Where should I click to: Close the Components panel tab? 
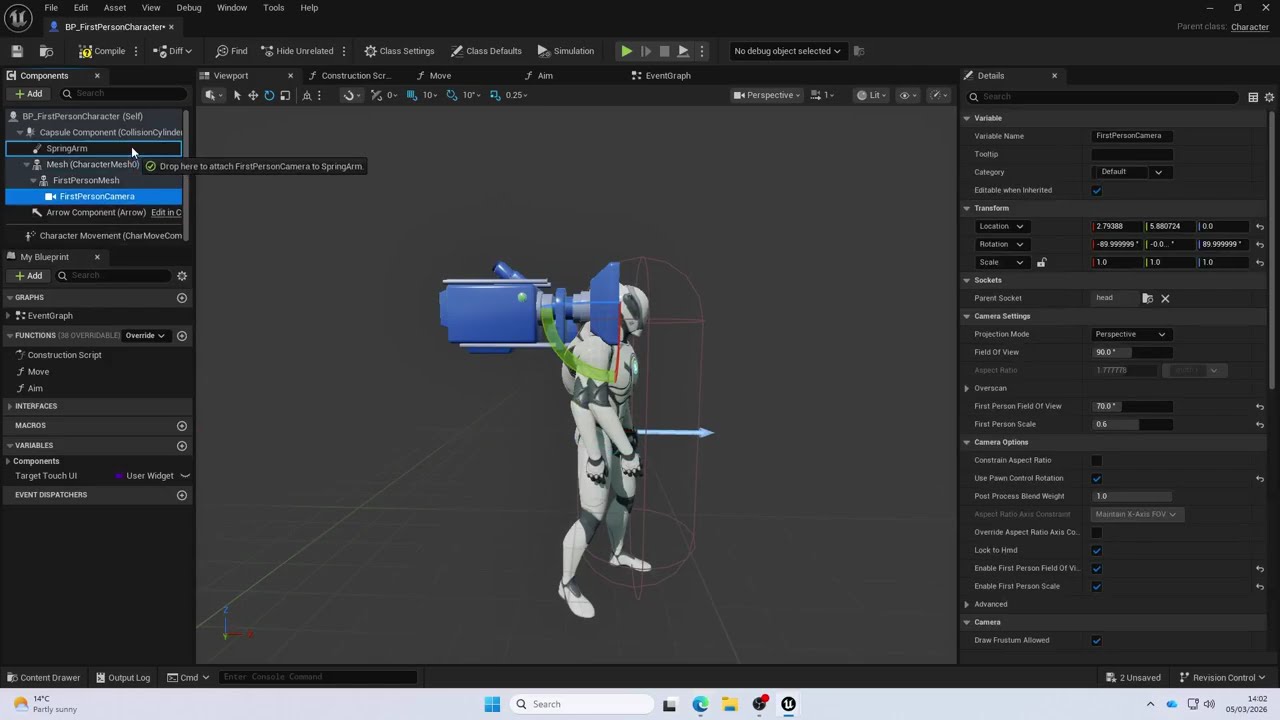[x=97, y=75]
